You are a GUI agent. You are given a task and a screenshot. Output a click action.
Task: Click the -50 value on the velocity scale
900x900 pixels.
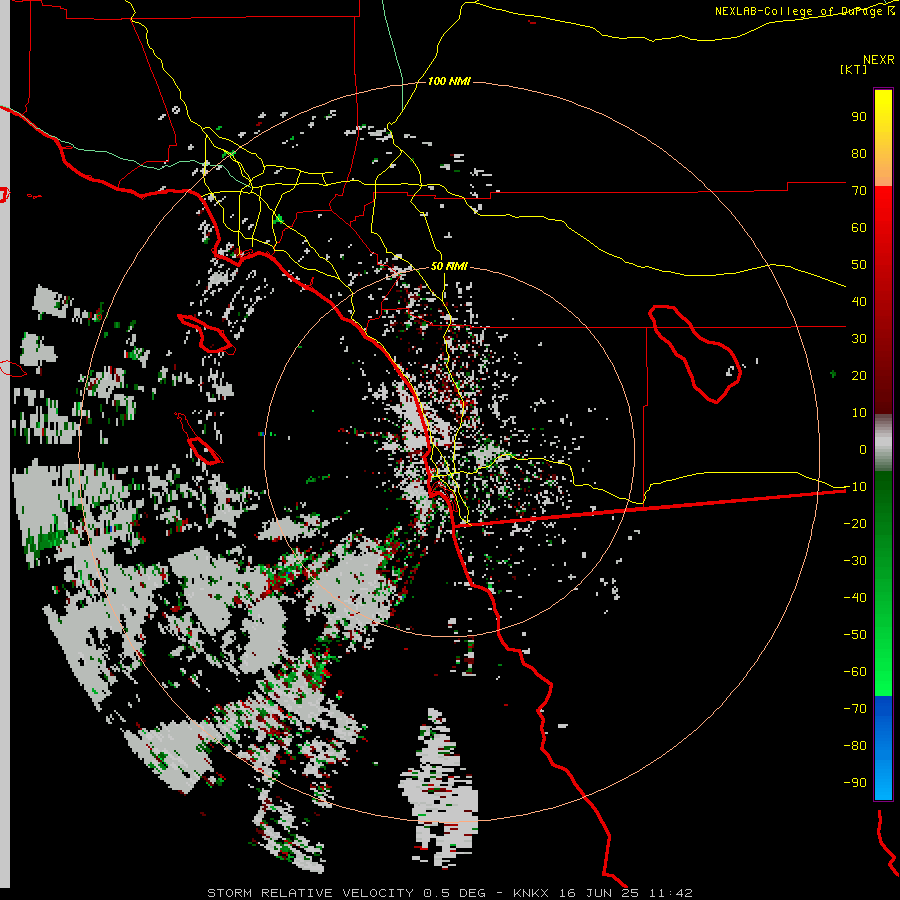coord(855,635)
